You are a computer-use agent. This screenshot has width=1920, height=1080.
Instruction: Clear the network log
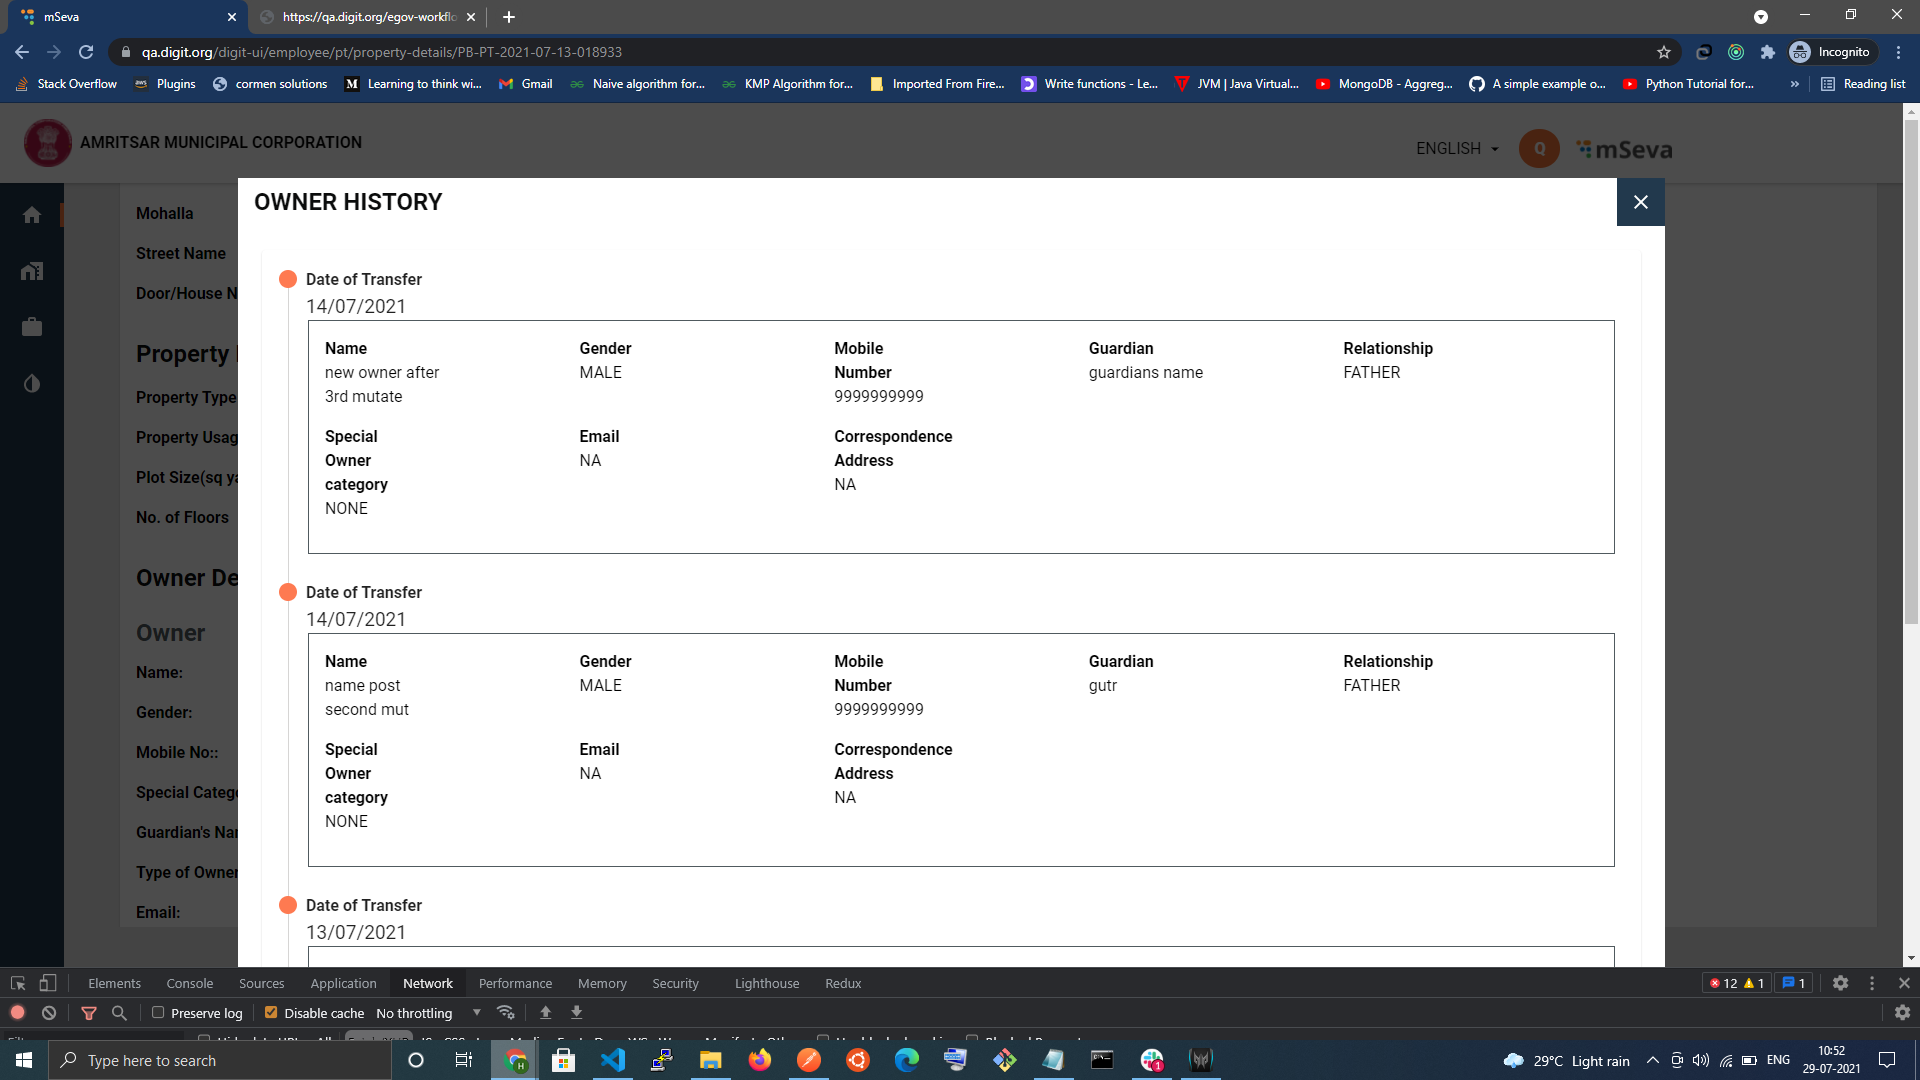pos(49,1013)
